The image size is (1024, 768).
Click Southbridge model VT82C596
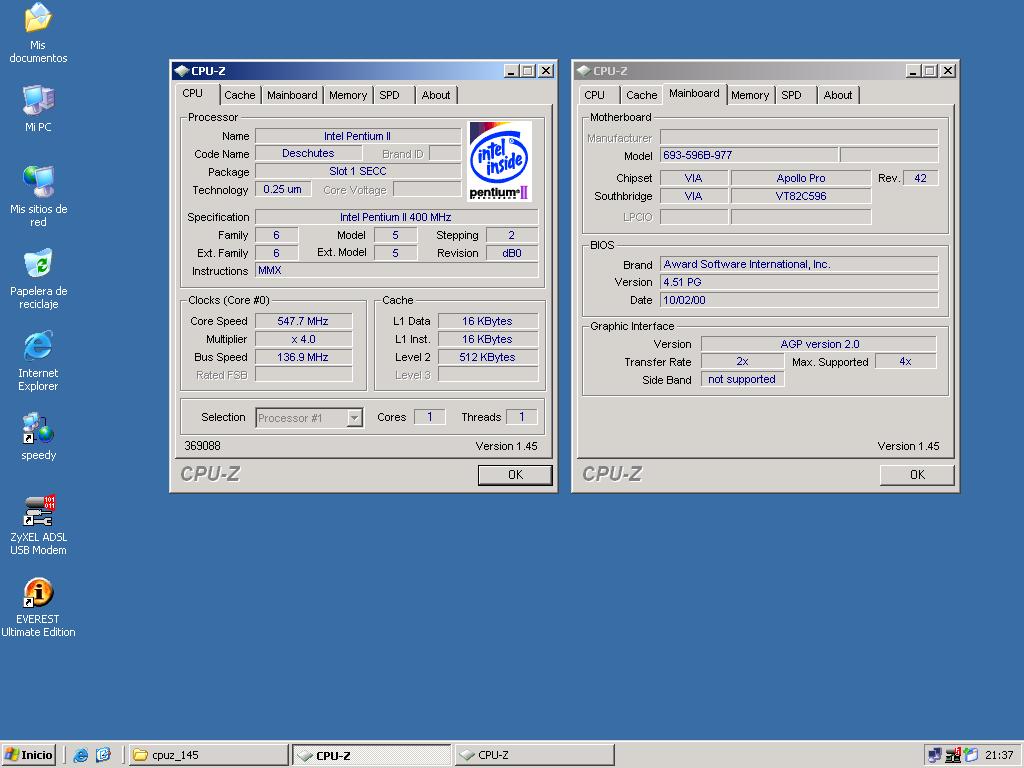(801, 196)
